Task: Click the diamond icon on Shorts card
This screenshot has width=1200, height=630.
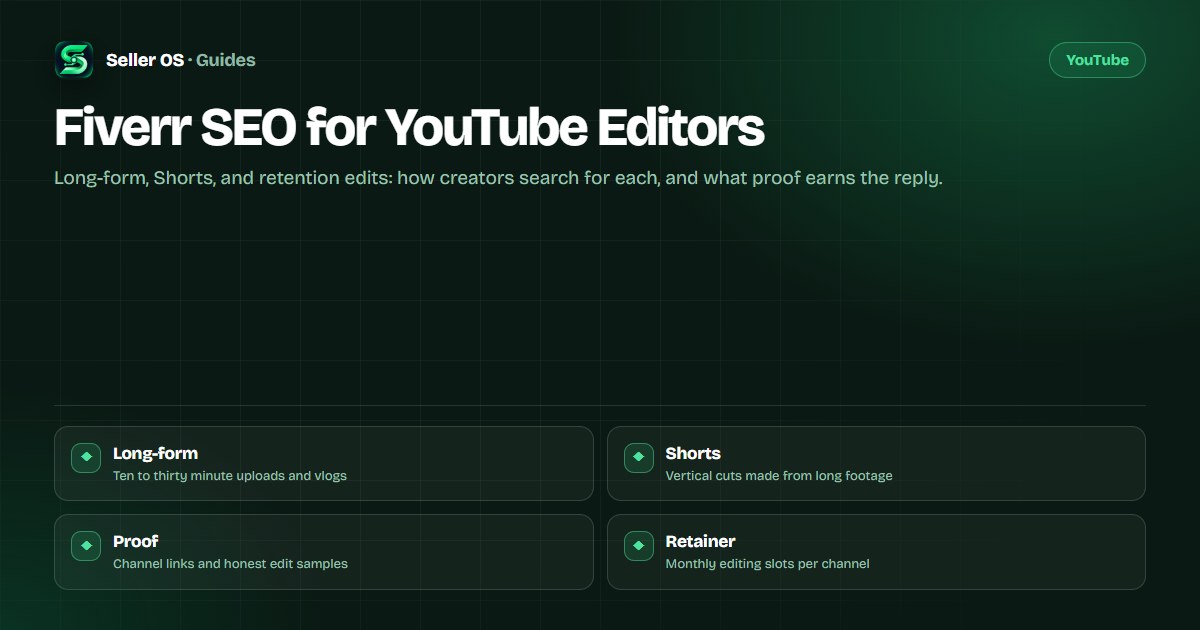Action: point(639,458)
